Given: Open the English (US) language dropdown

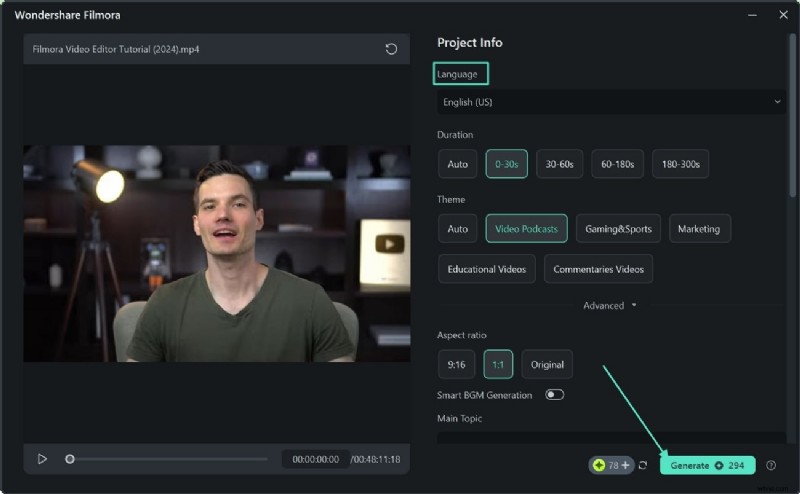Looking at the screenshot, I should [611, 102].
